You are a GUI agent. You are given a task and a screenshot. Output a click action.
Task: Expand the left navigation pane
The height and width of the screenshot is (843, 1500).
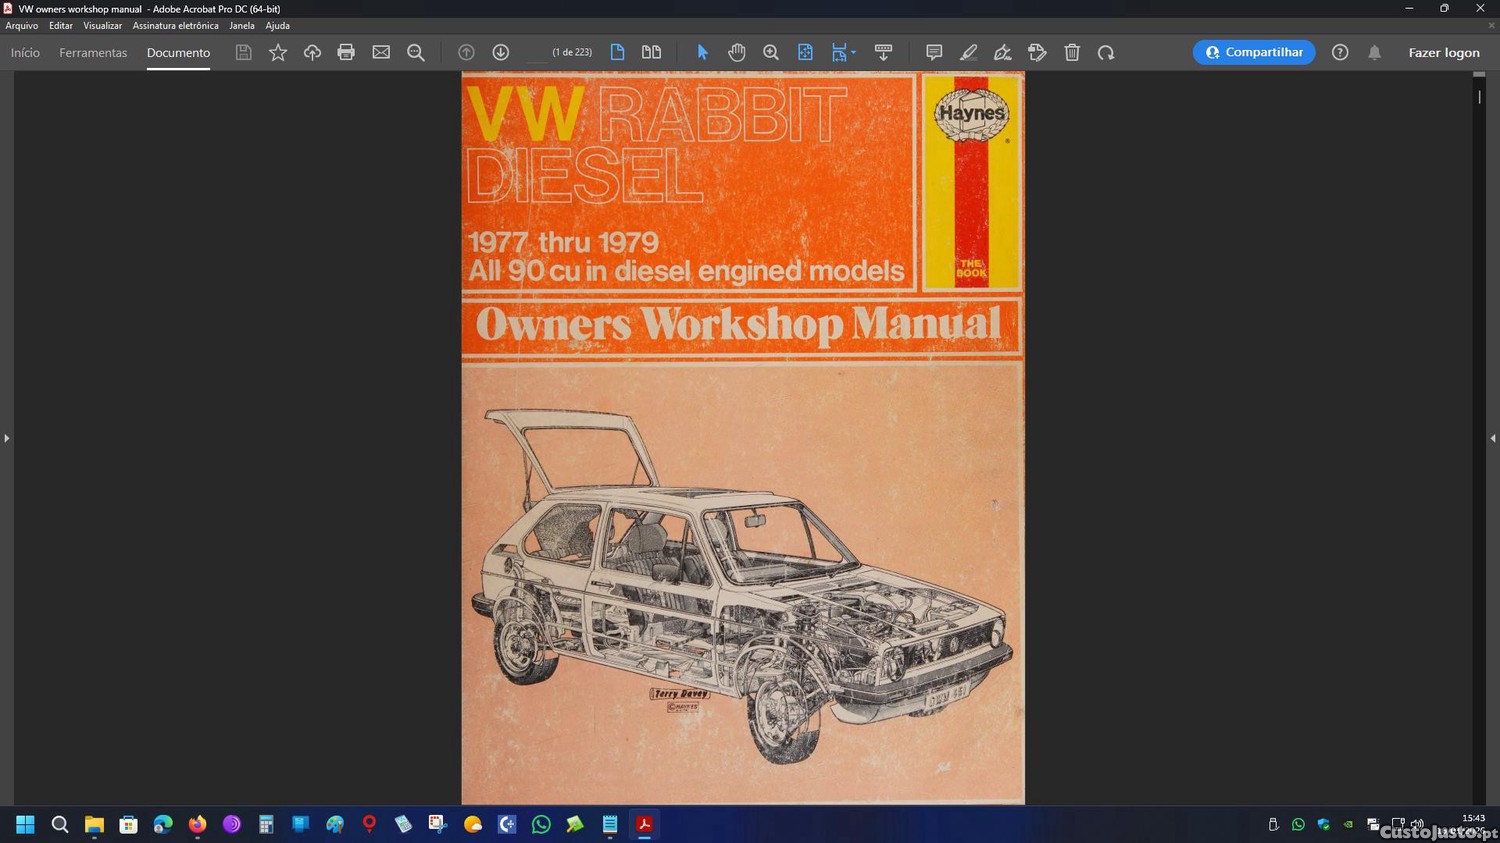[6, 438]
